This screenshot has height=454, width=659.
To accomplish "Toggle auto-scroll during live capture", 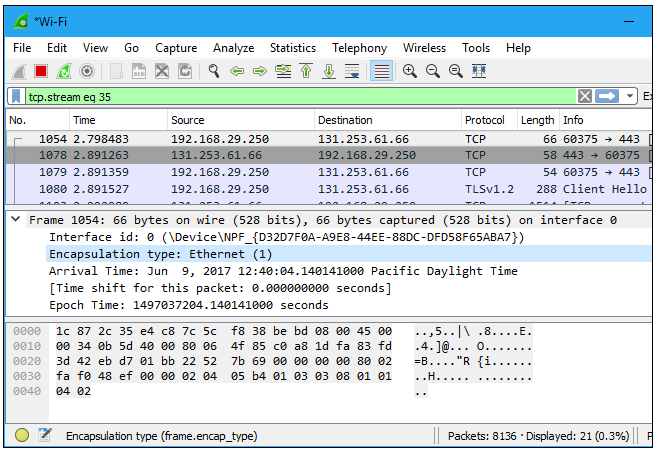I will coord(352,71).
